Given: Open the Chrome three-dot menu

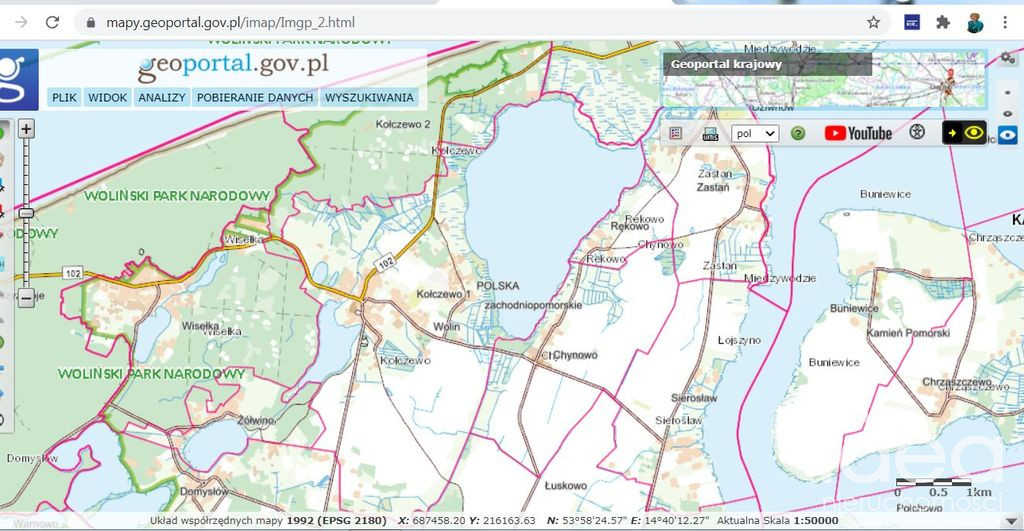Looking at the screenshot, I should [x=1005, y=22].
